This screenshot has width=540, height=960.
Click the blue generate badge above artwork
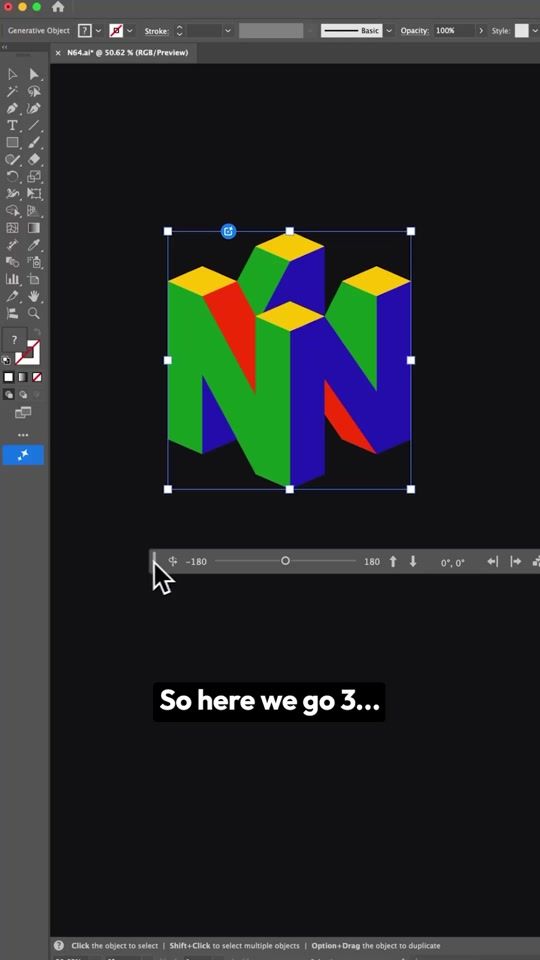[228, 231]
